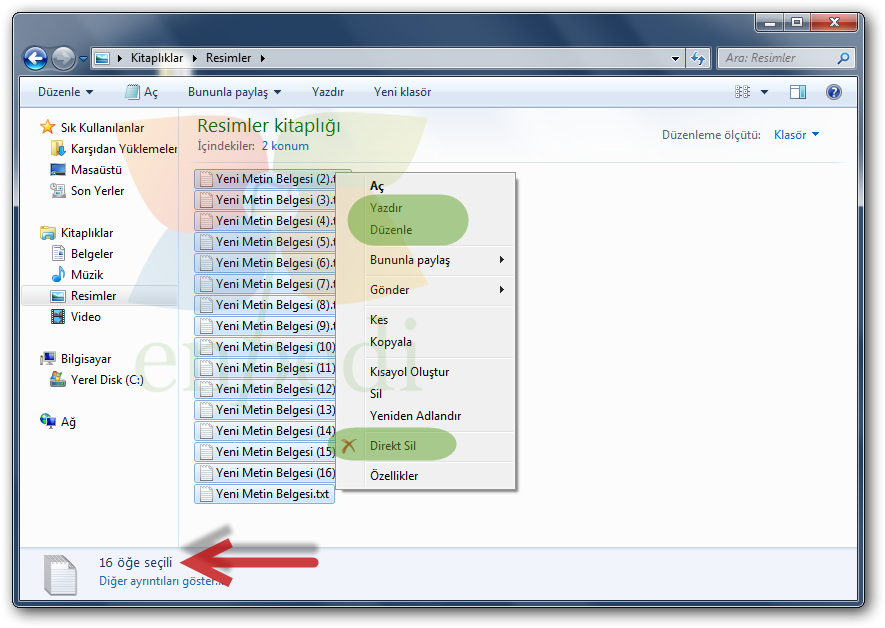This screenshot has width=885, height=628.
Task: Click the document icon in details pane
Action: 60,575
